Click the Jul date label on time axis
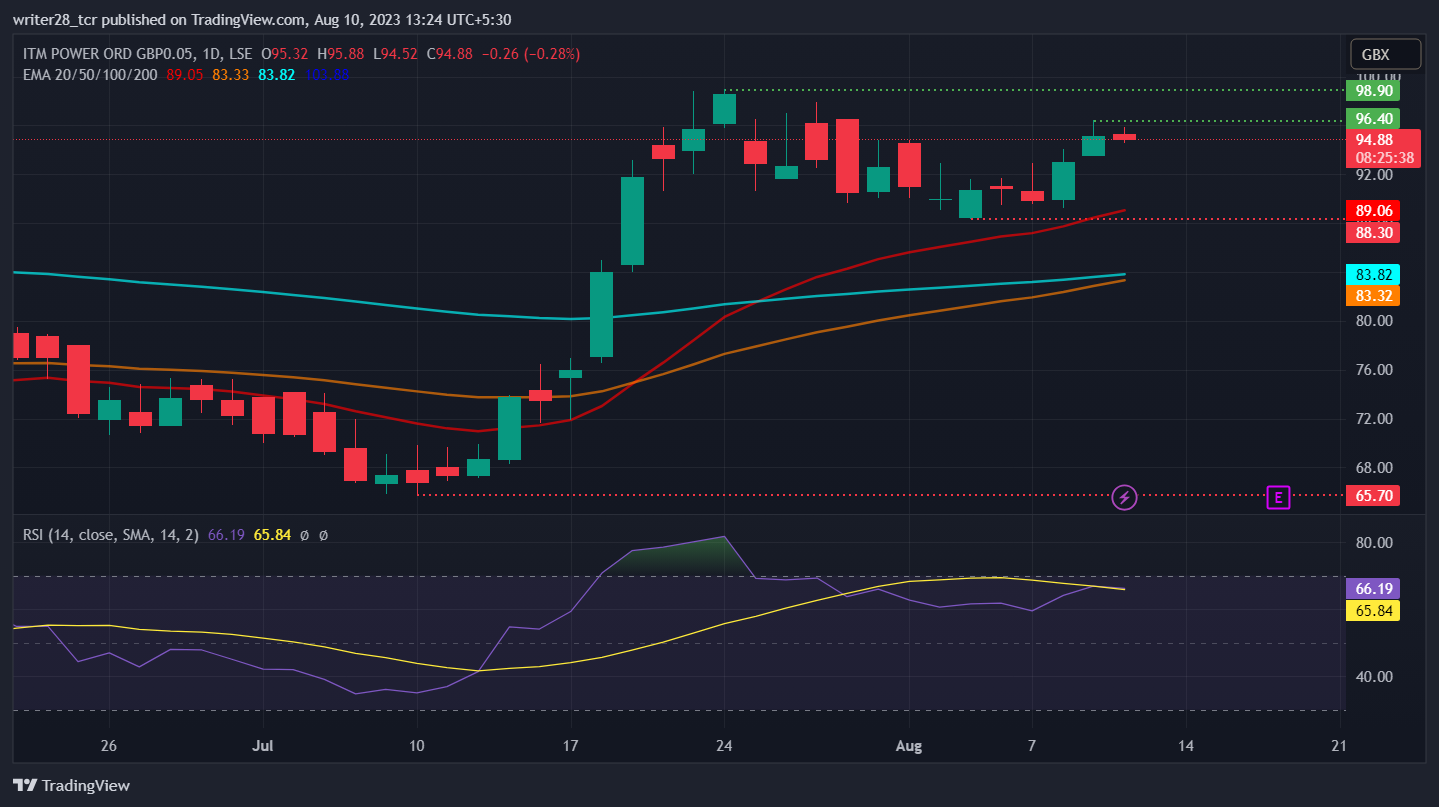 tap(263, 746)
